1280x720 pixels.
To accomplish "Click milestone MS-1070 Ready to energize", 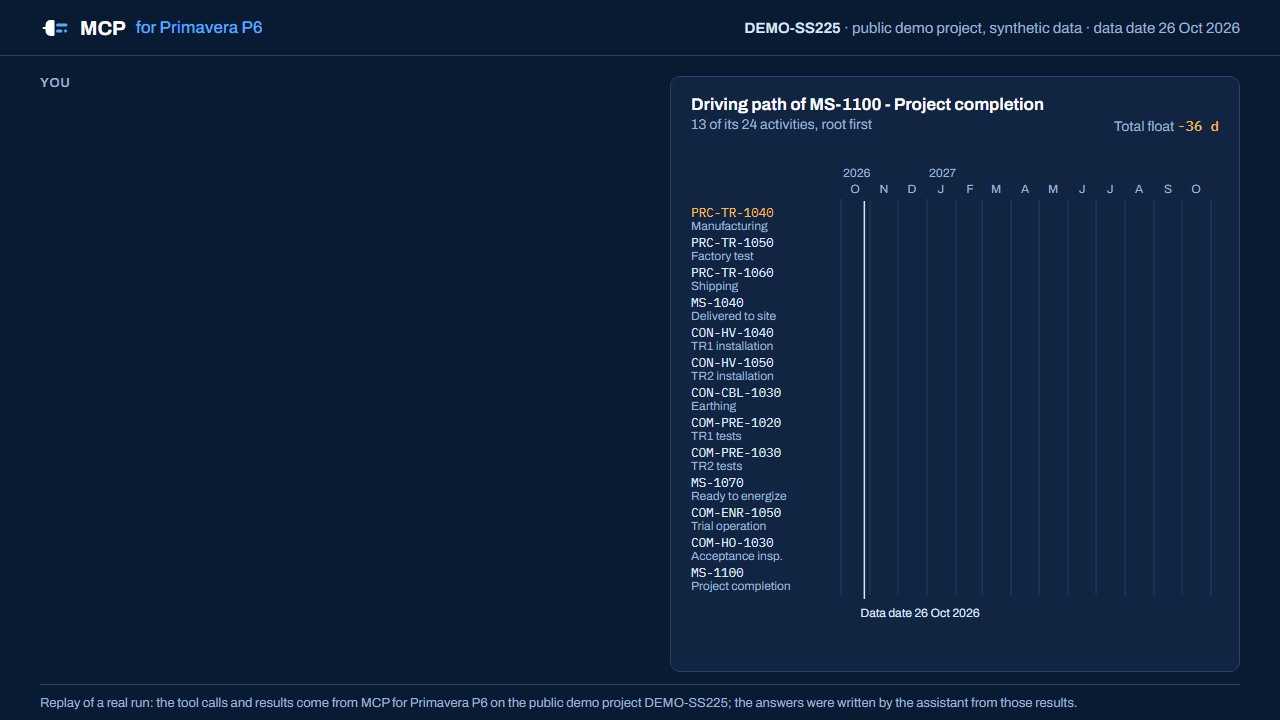I will [739, 489].
